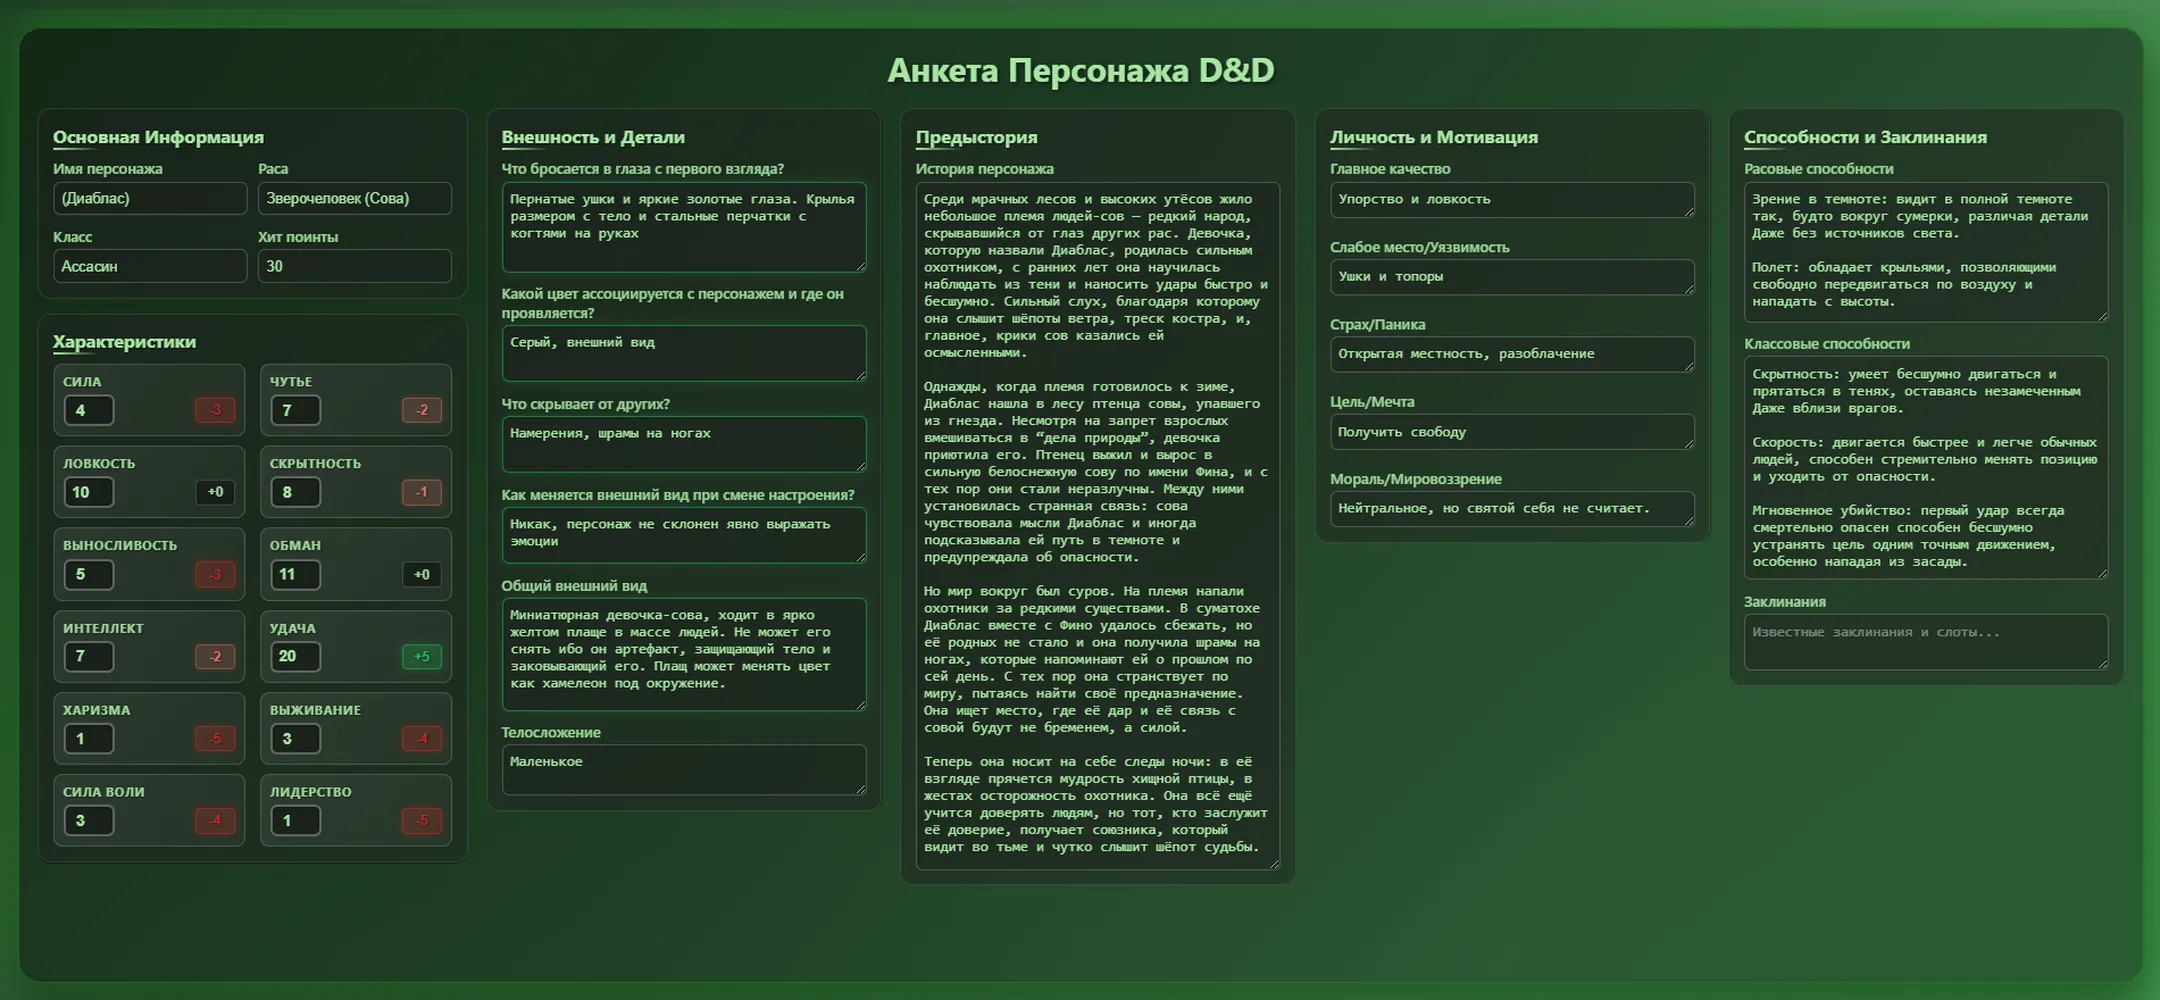This screenshot has height=1000, width=2160.
Task: Click the -4 modifier badge for ВЫЖИВАНИЕ
Action: click(422, 738)
